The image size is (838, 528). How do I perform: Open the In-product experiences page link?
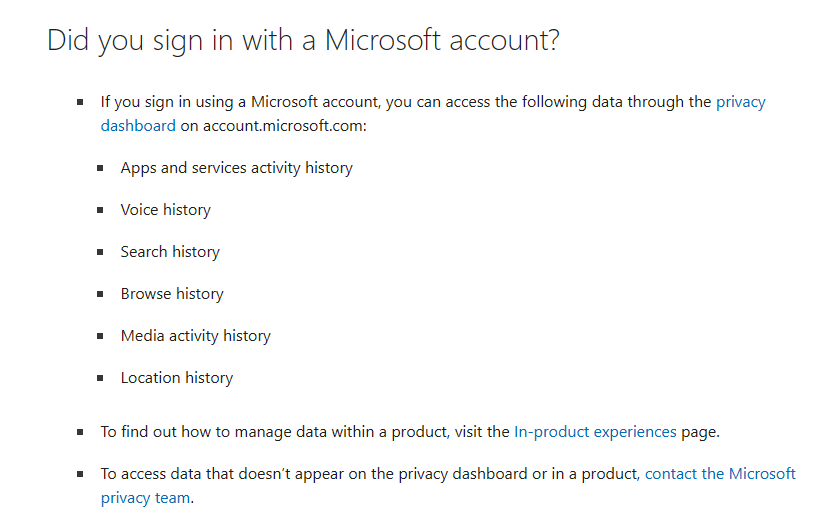(595, 432)
